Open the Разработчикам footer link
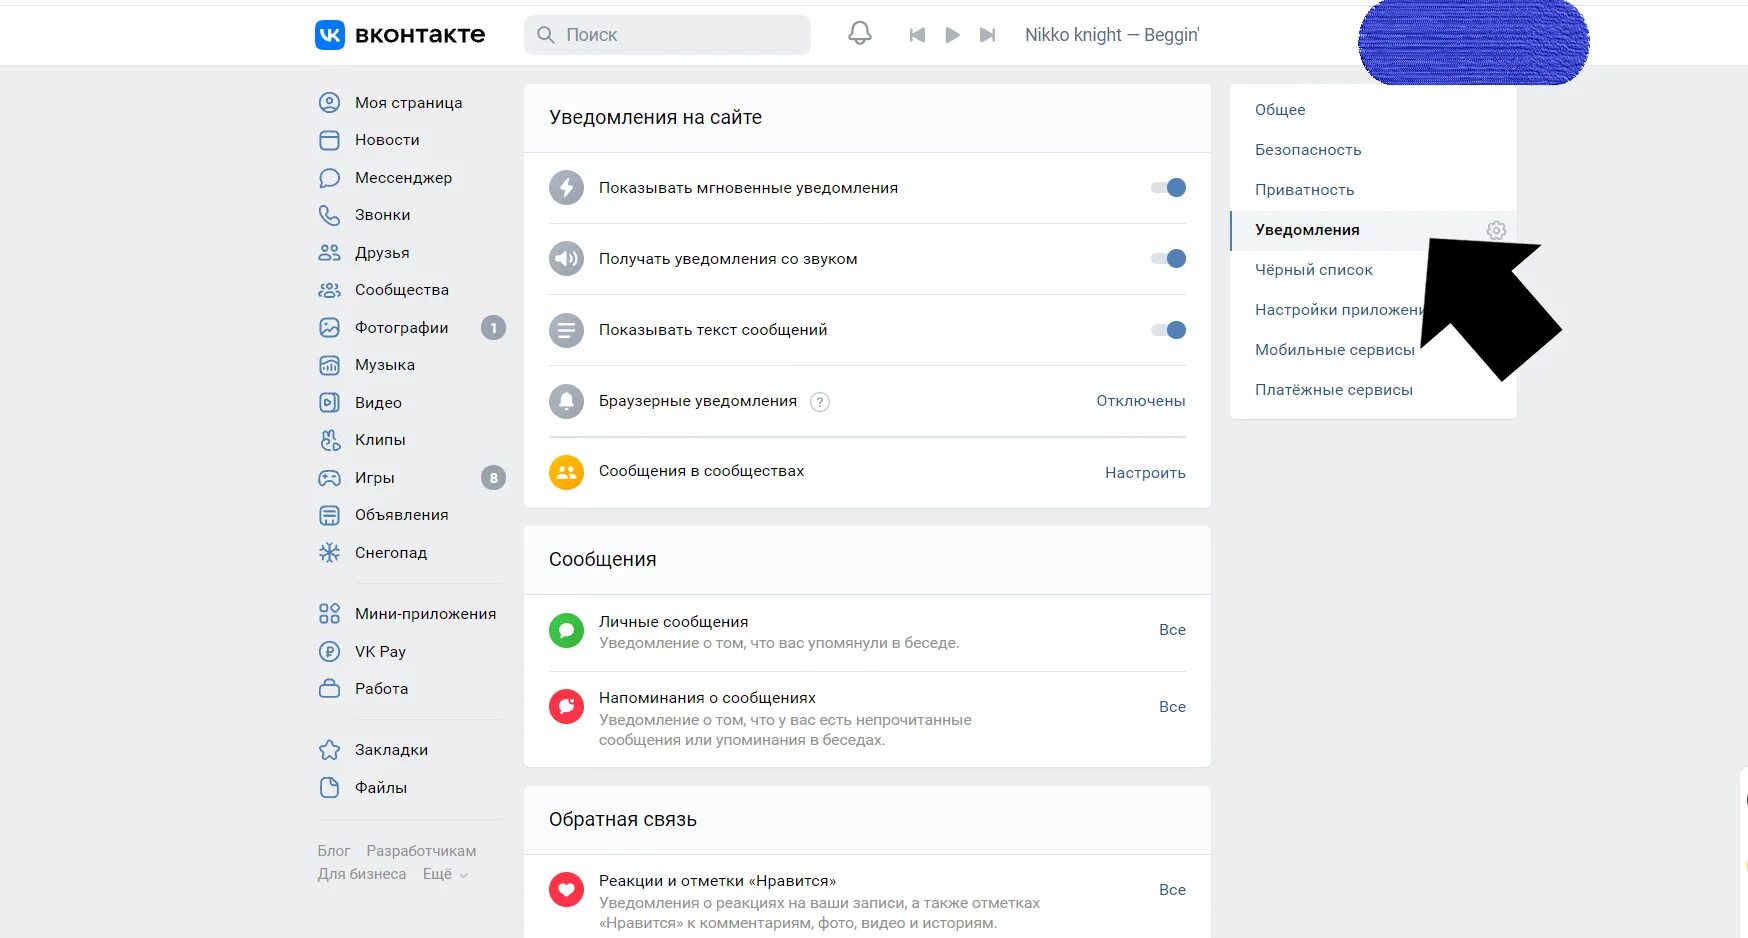The height and width of the screenshot is (938, 1748). [x=421, y=851]
